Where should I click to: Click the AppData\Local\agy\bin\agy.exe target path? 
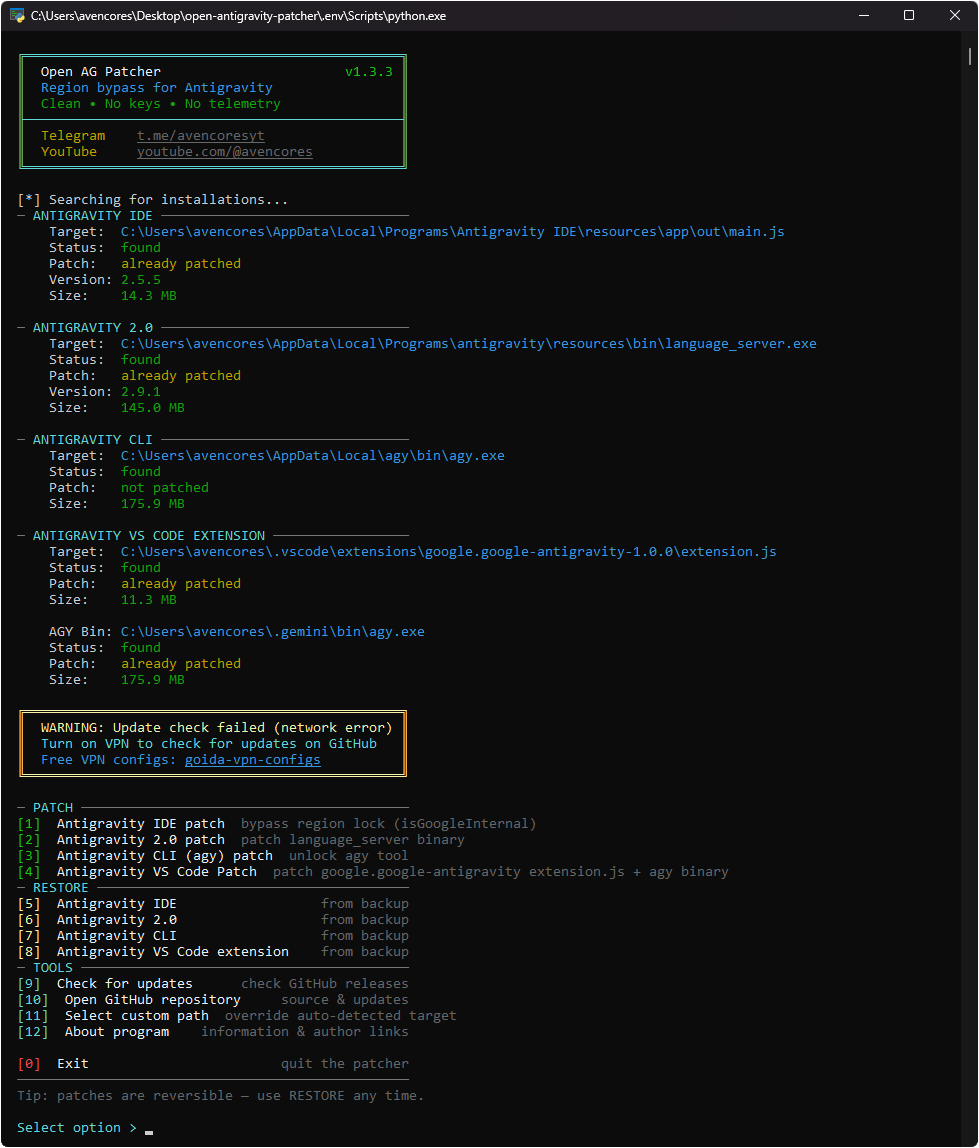click(313, 455)
